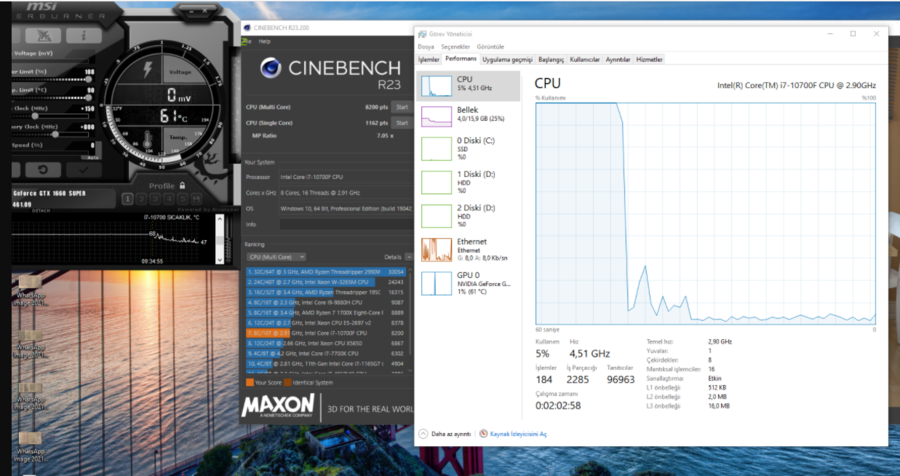Screen dimensions: 900x476
Task: Switch to the Hizmetler tab
Action: click(x=649, y=60)
